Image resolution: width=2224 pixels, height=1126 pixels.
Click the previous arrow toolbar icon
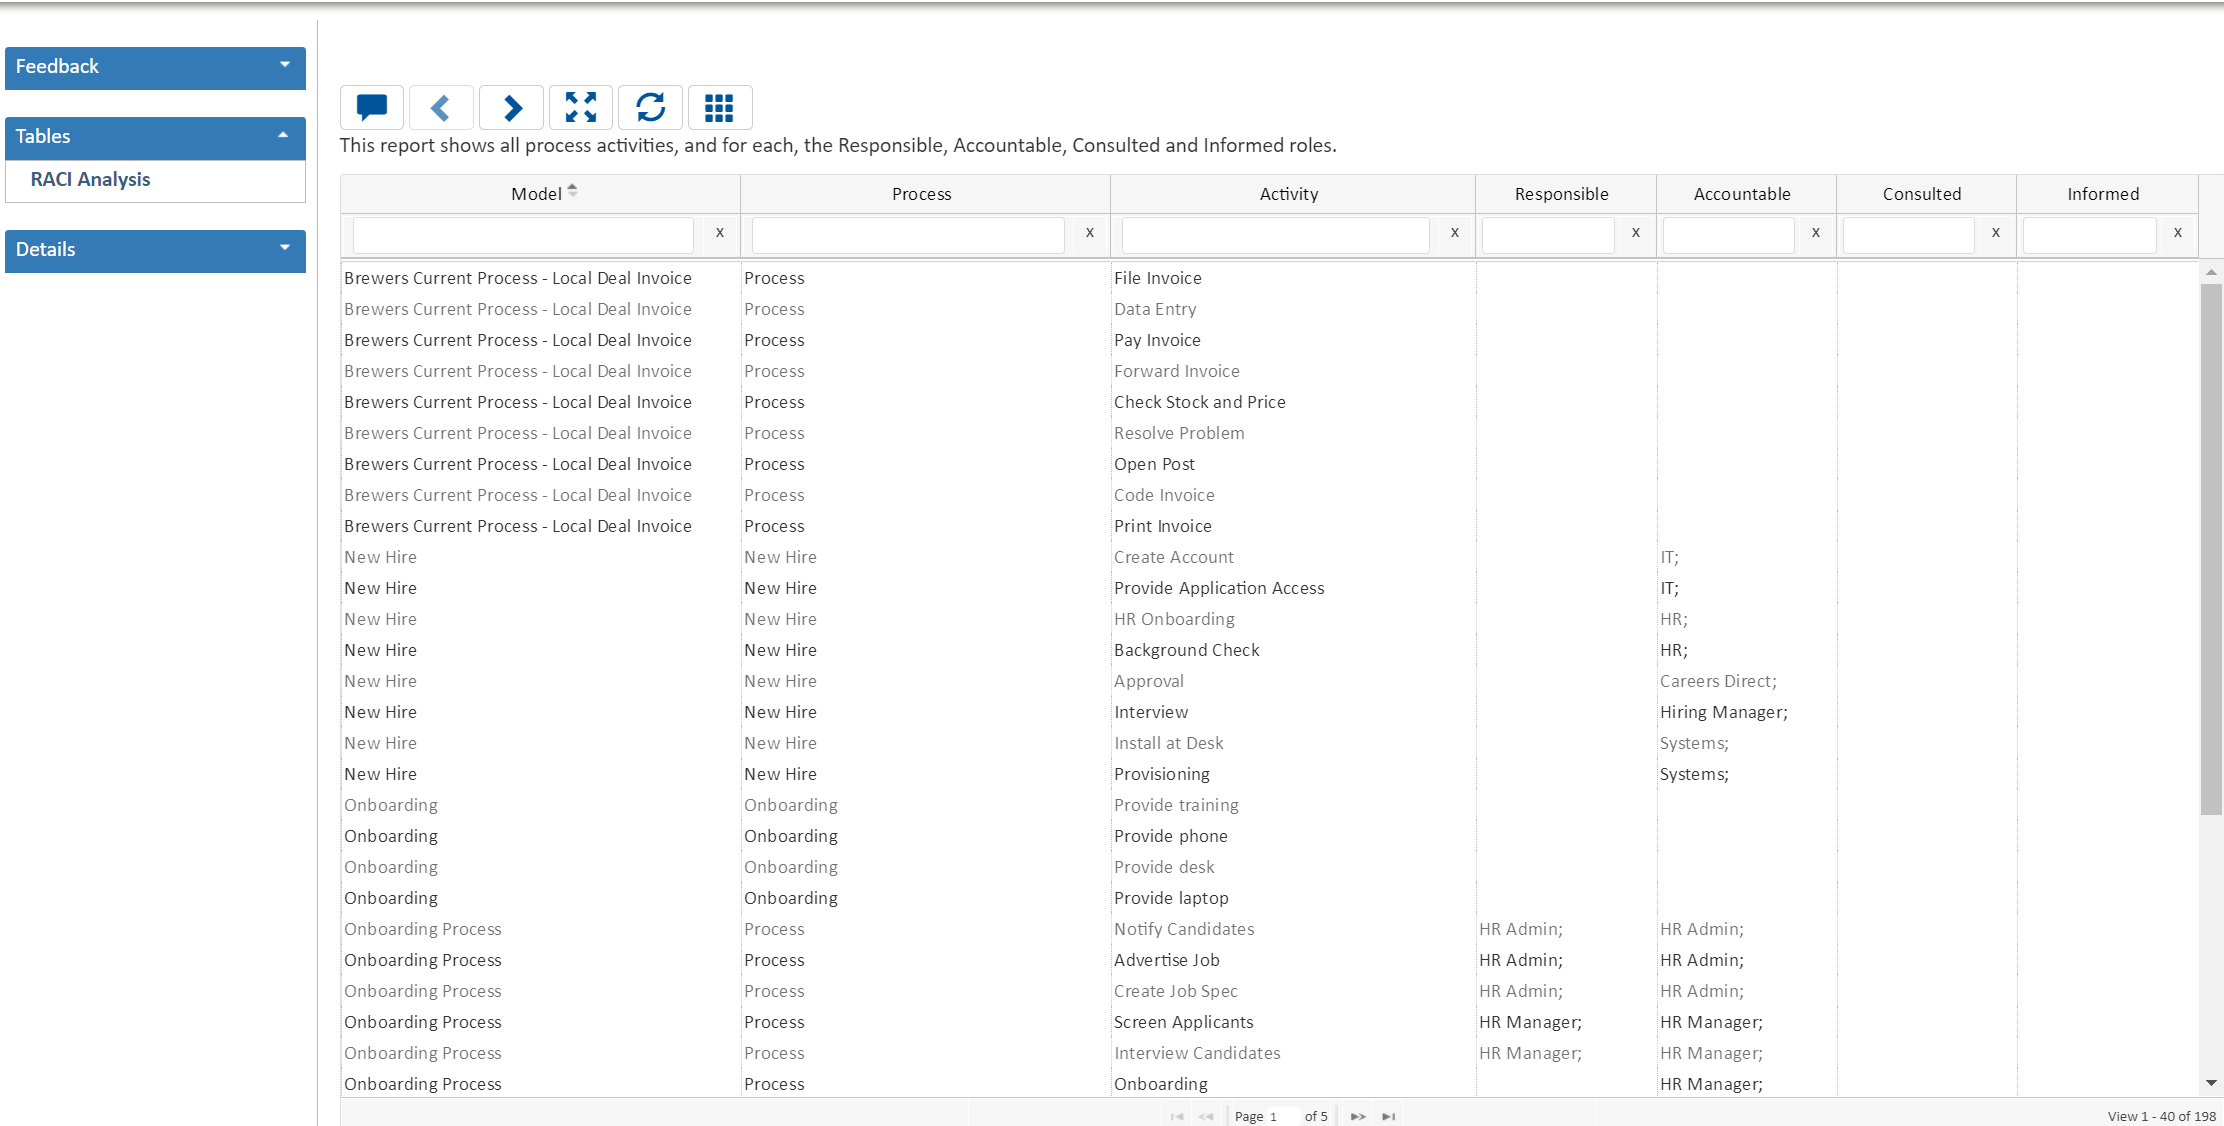441,107
